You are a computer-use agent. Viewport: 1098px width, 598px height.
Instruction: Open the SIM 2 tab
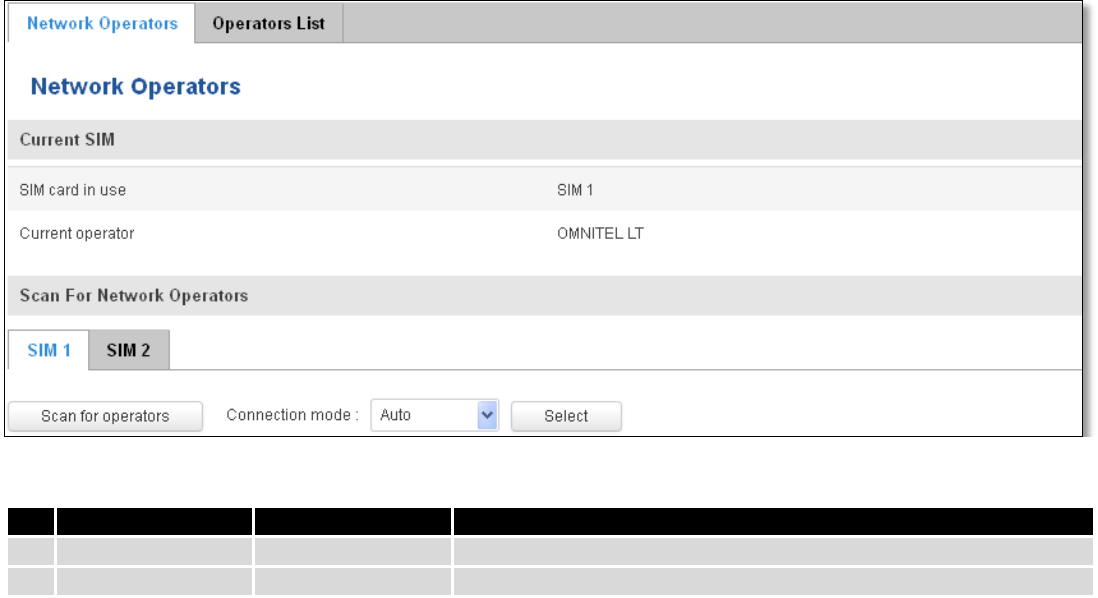pos(129,350)
